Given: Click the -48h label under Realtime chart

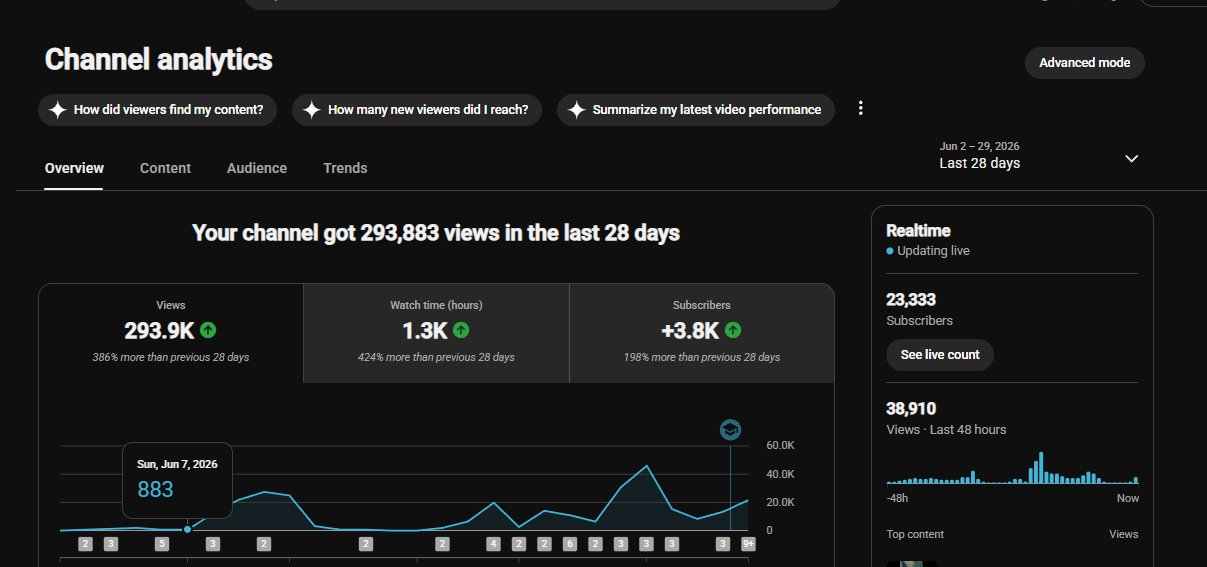Looking at the screenshot, I should tap(897, 498).
